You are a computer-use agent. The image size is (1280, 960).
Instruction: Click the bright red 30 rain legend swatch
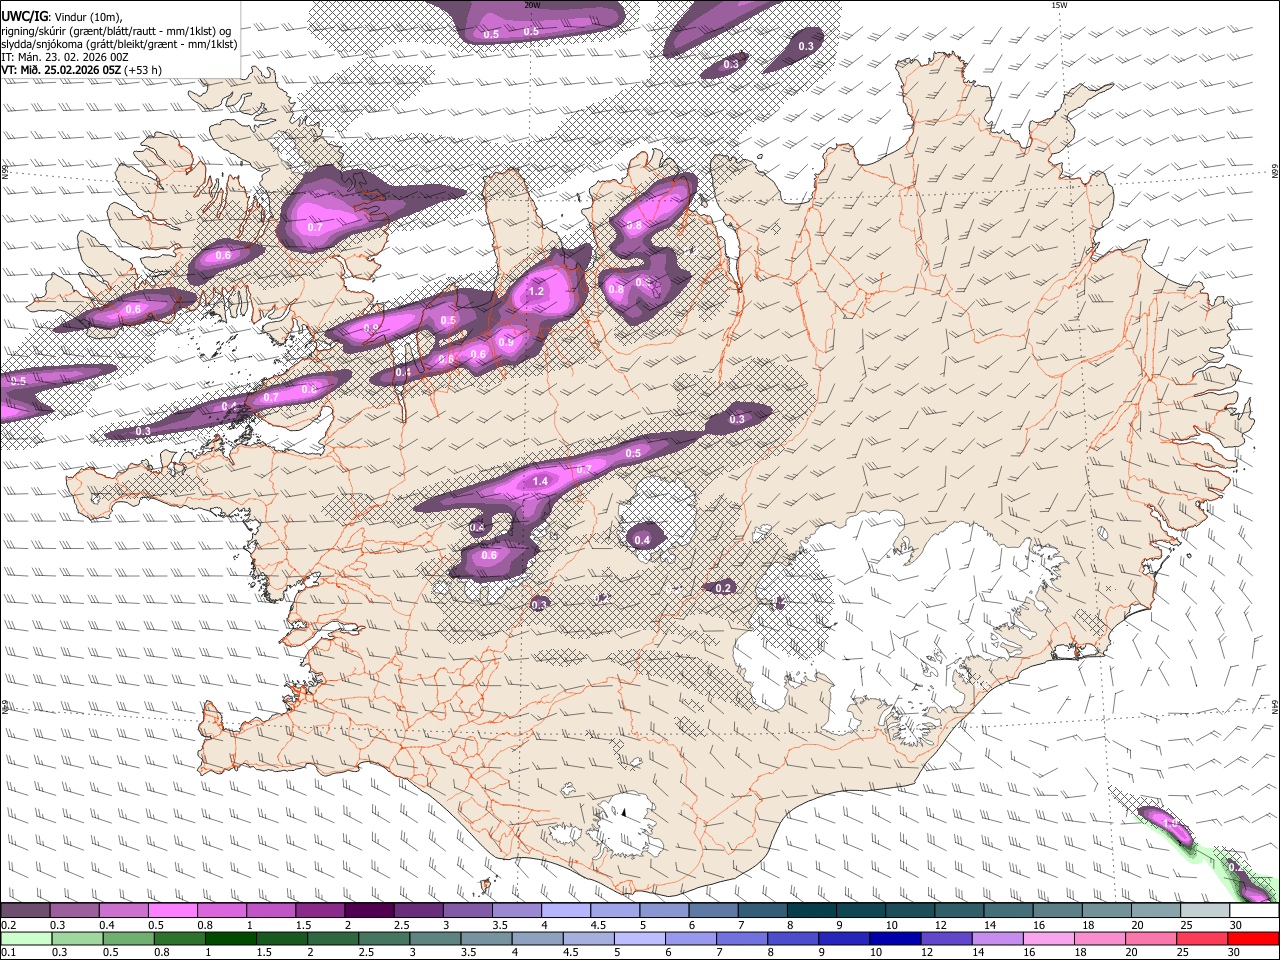1254,939
